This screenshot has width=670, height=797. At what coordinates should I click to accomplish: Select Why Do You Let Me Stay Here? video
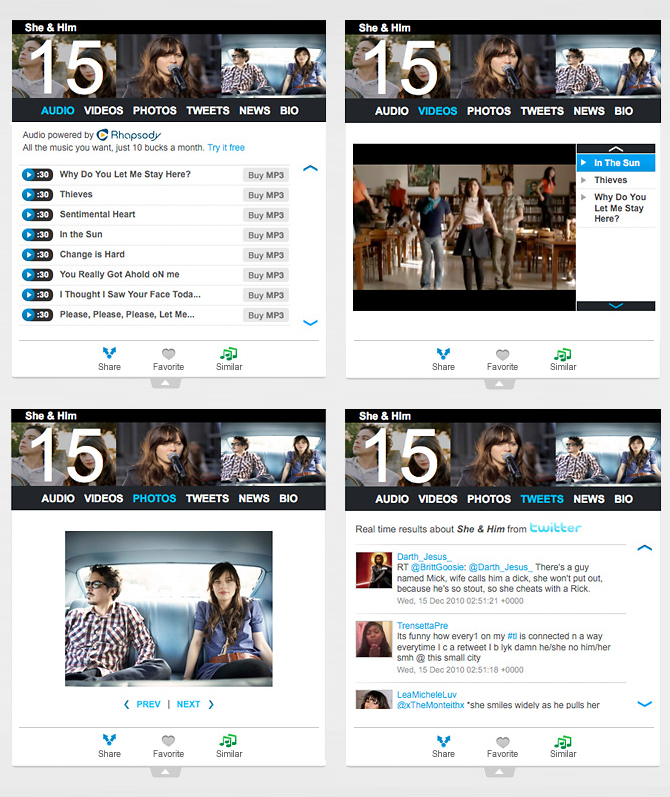click(616, 208)
